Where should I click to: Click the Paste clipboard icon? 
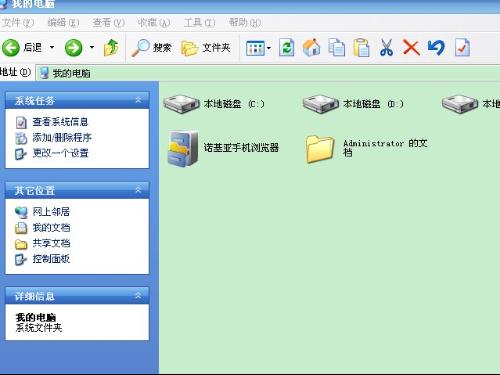click(x=362, y=48)
